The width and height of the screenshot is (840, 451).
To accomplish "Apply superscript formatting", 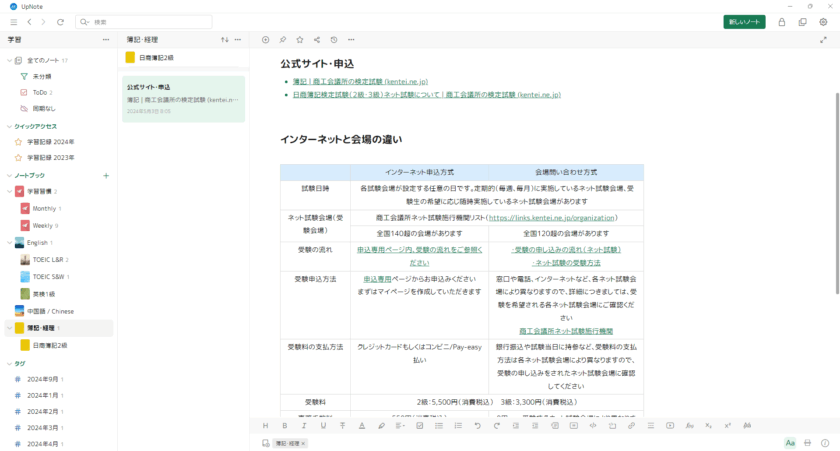I will (728, 426).
